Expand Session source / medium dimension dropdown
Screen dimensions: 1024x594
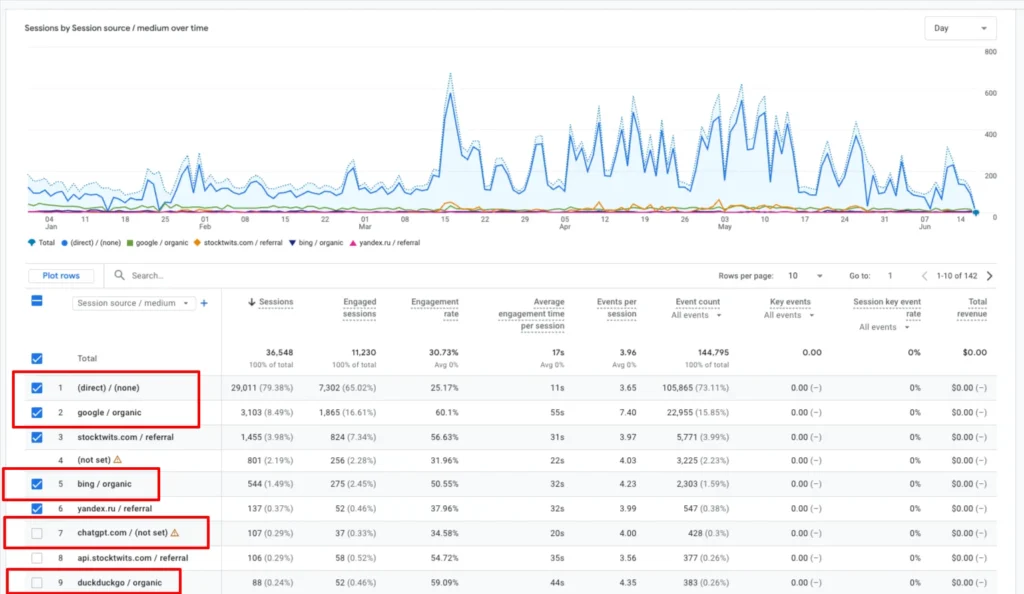tap(133, 303)
